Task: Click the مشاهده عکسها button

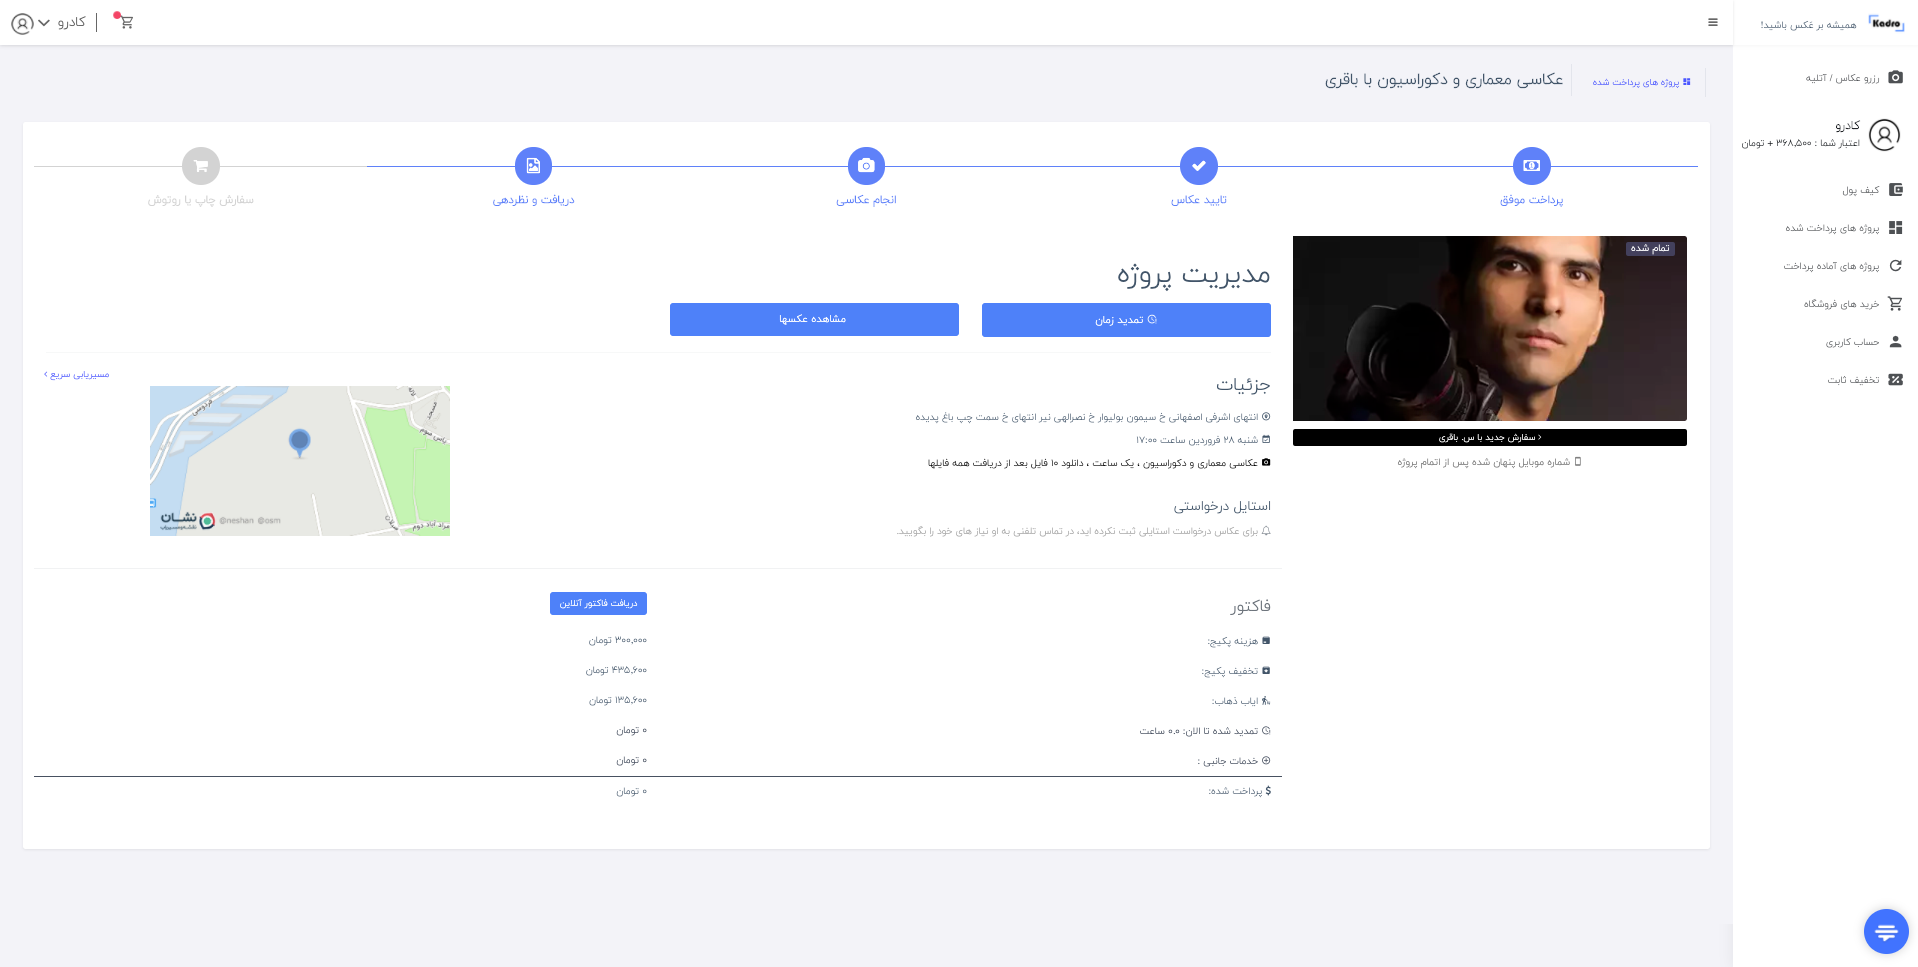Action: [814, 319]
